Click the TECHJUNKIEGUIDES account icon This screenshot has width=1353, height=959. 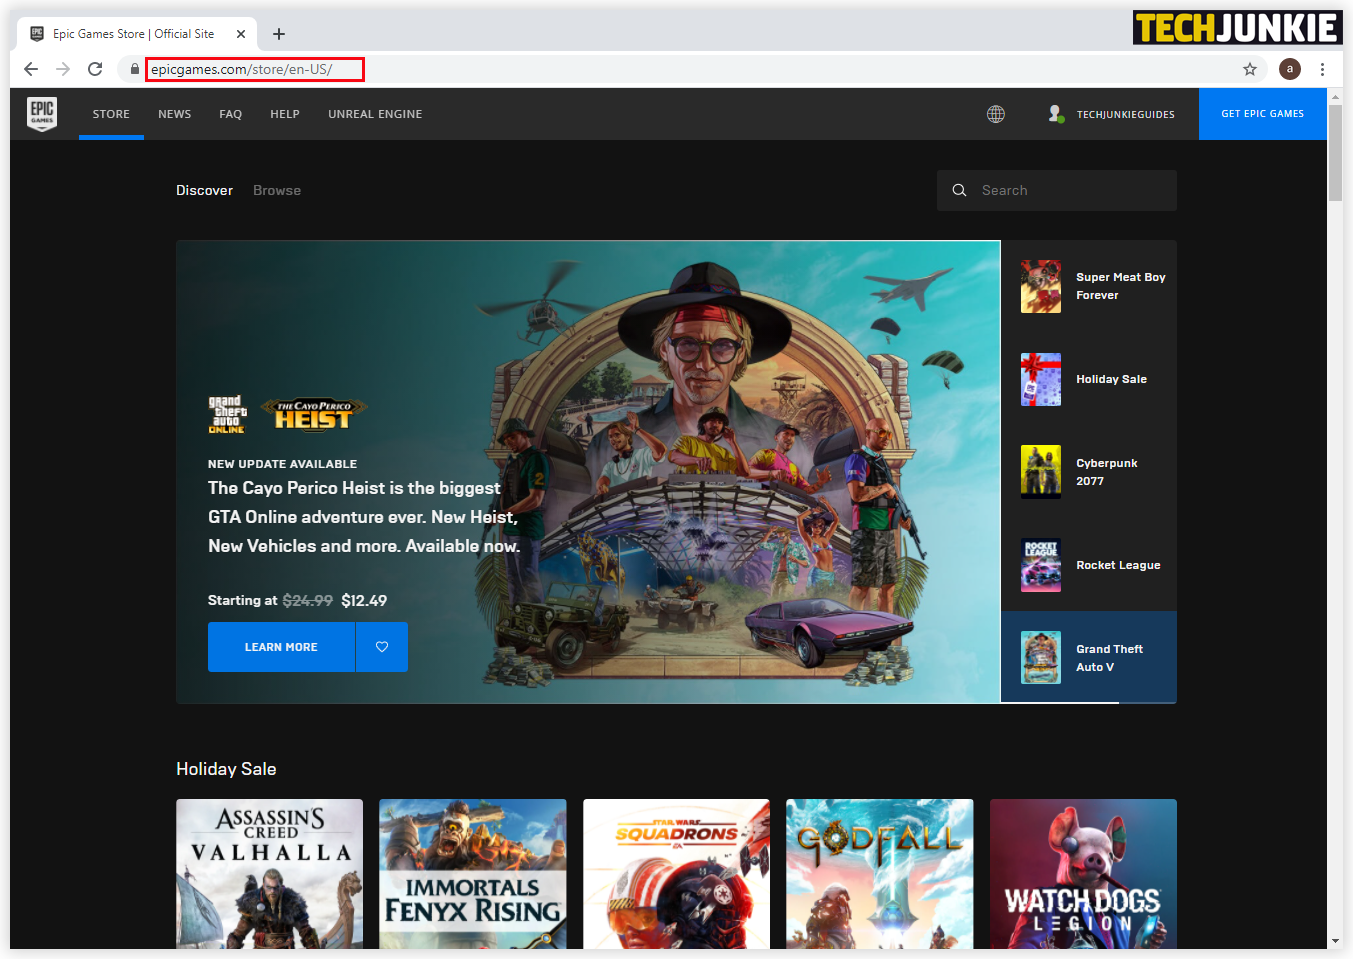pyautogui.click(x=1056, y=114)
